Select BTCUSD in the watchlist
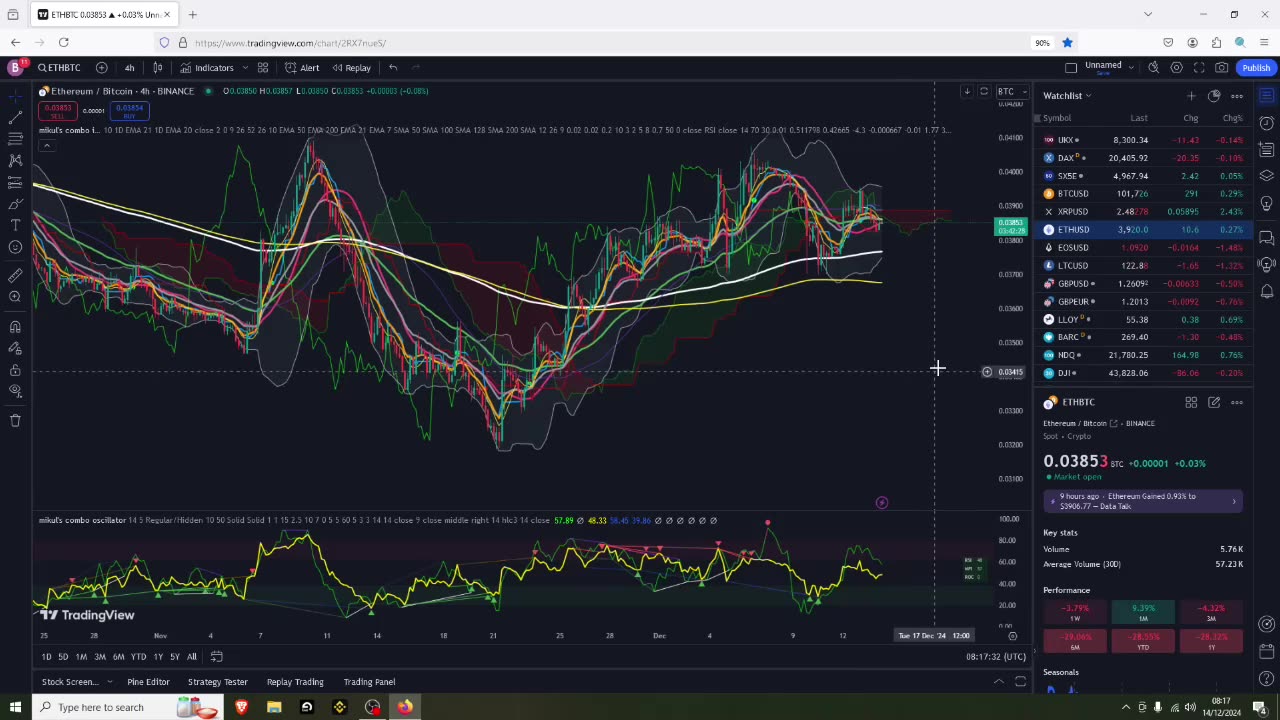The width and height of the screenshot is (1280, 720). click(1144, 194)
